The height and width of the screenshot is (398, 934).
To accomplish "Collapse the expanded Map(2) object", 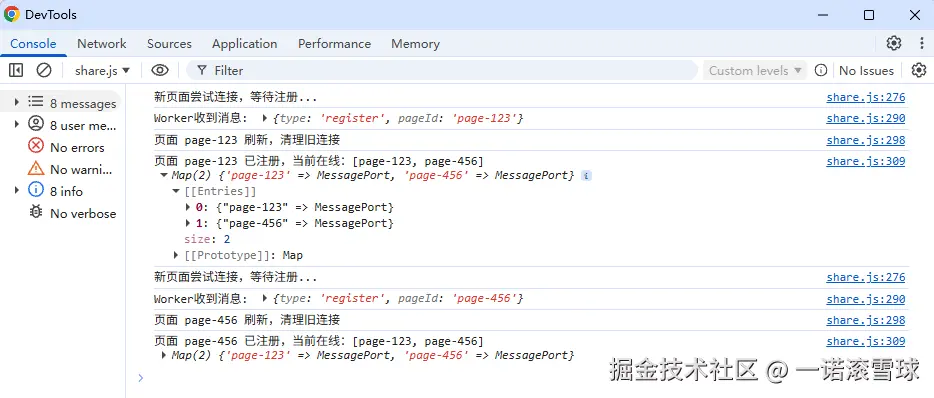I will click(164, 176).
